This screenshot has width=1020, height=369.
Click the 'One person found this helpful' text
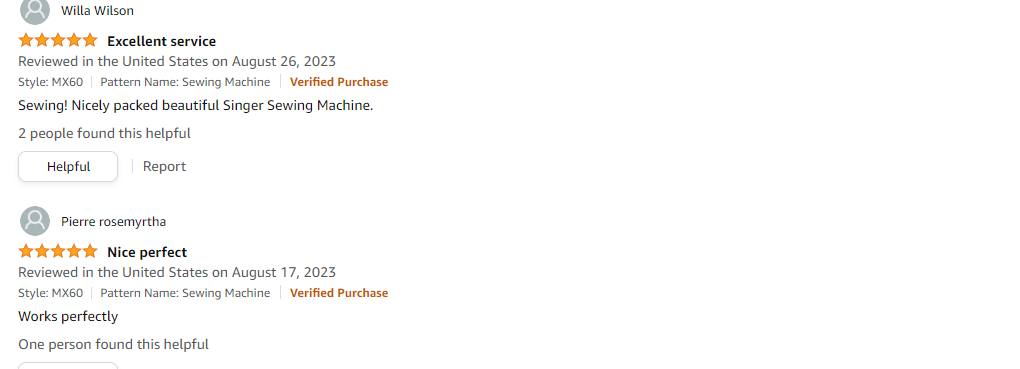[113, 344]
